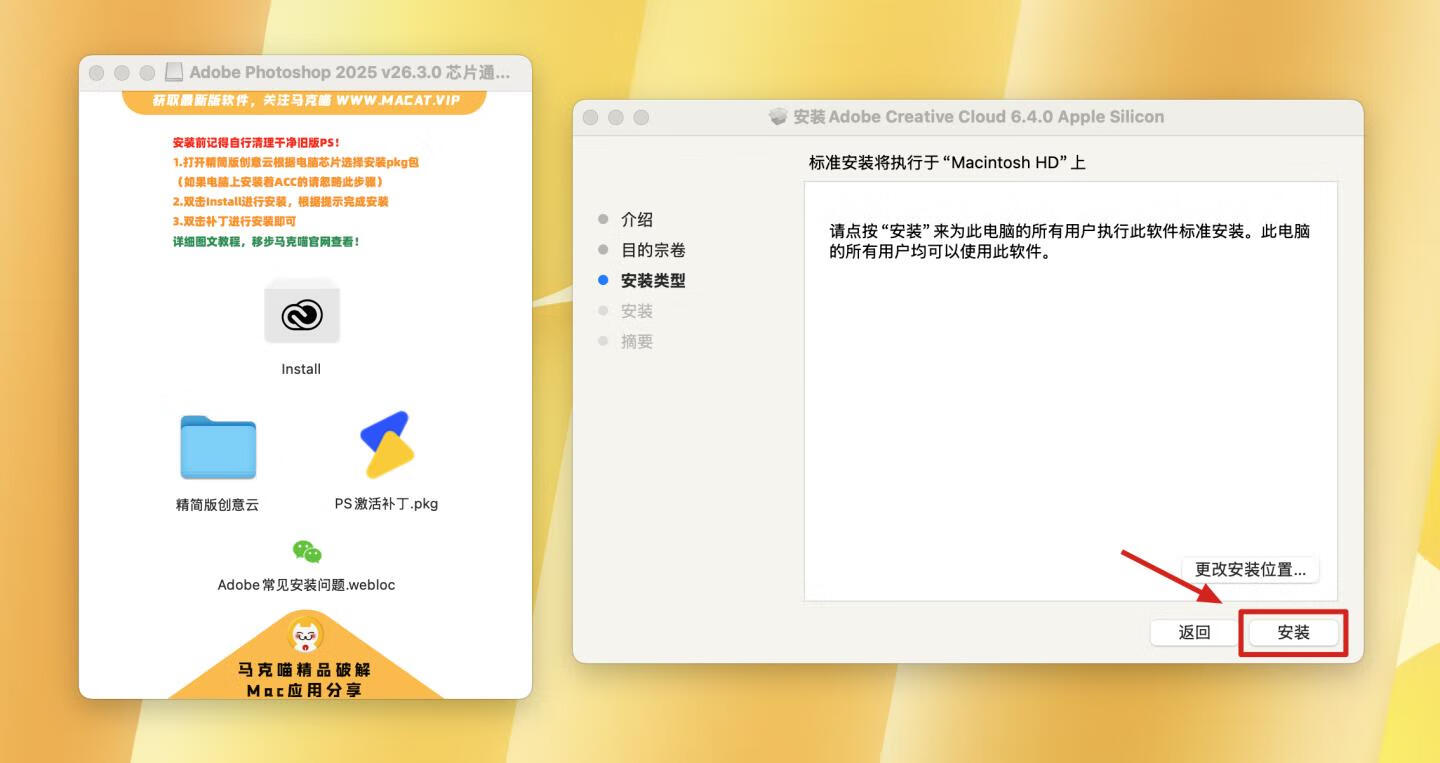Open the WeChat Adobe常见安装问题.webloc icon
This screenshot has width=1440, height=763.
pos(307,552)
